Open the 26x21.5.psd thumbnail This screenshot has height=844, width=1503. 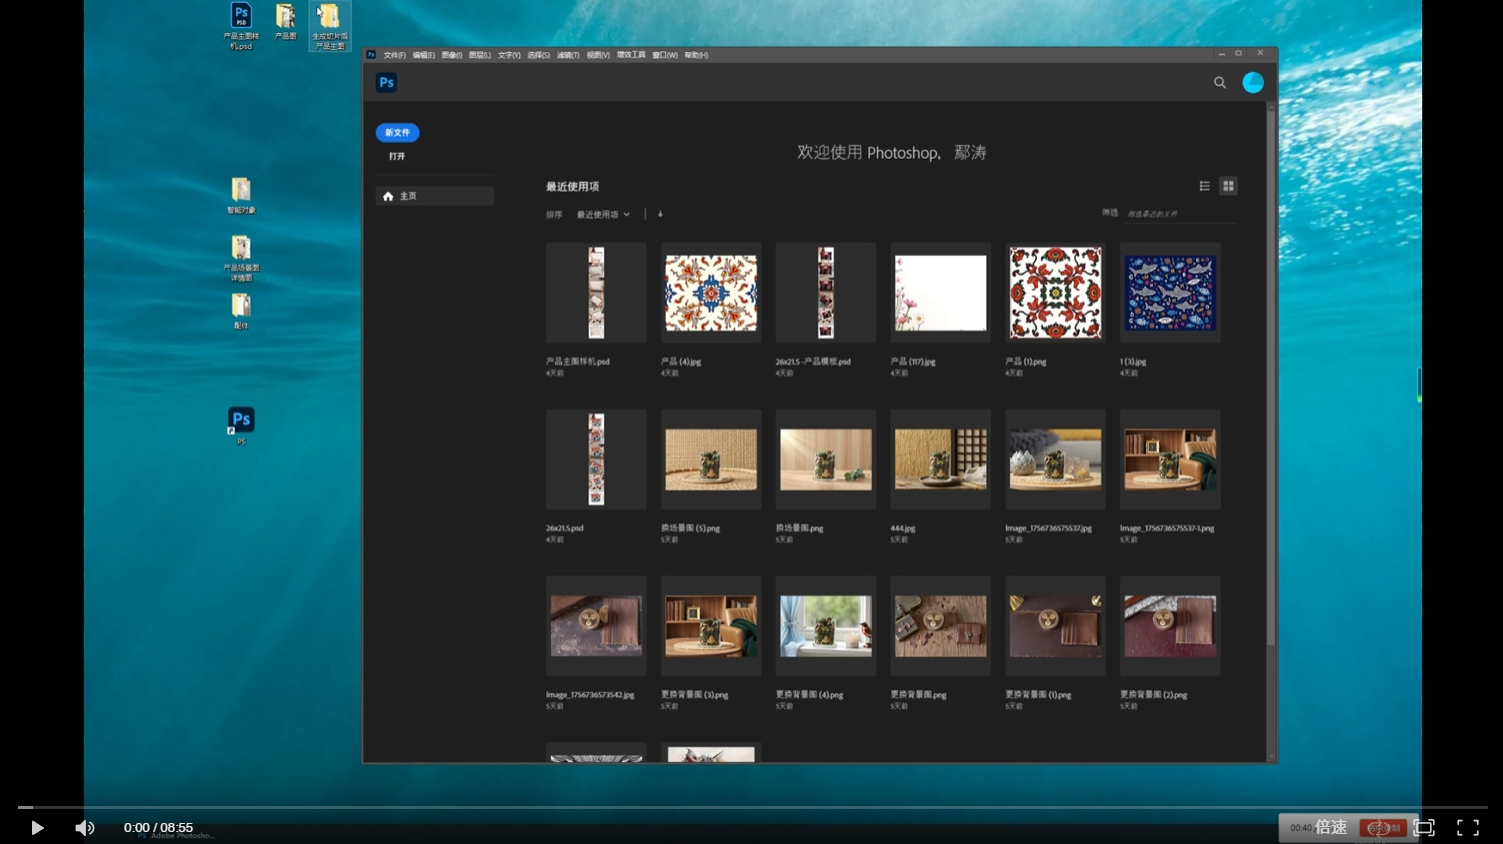tap(596, 459)
